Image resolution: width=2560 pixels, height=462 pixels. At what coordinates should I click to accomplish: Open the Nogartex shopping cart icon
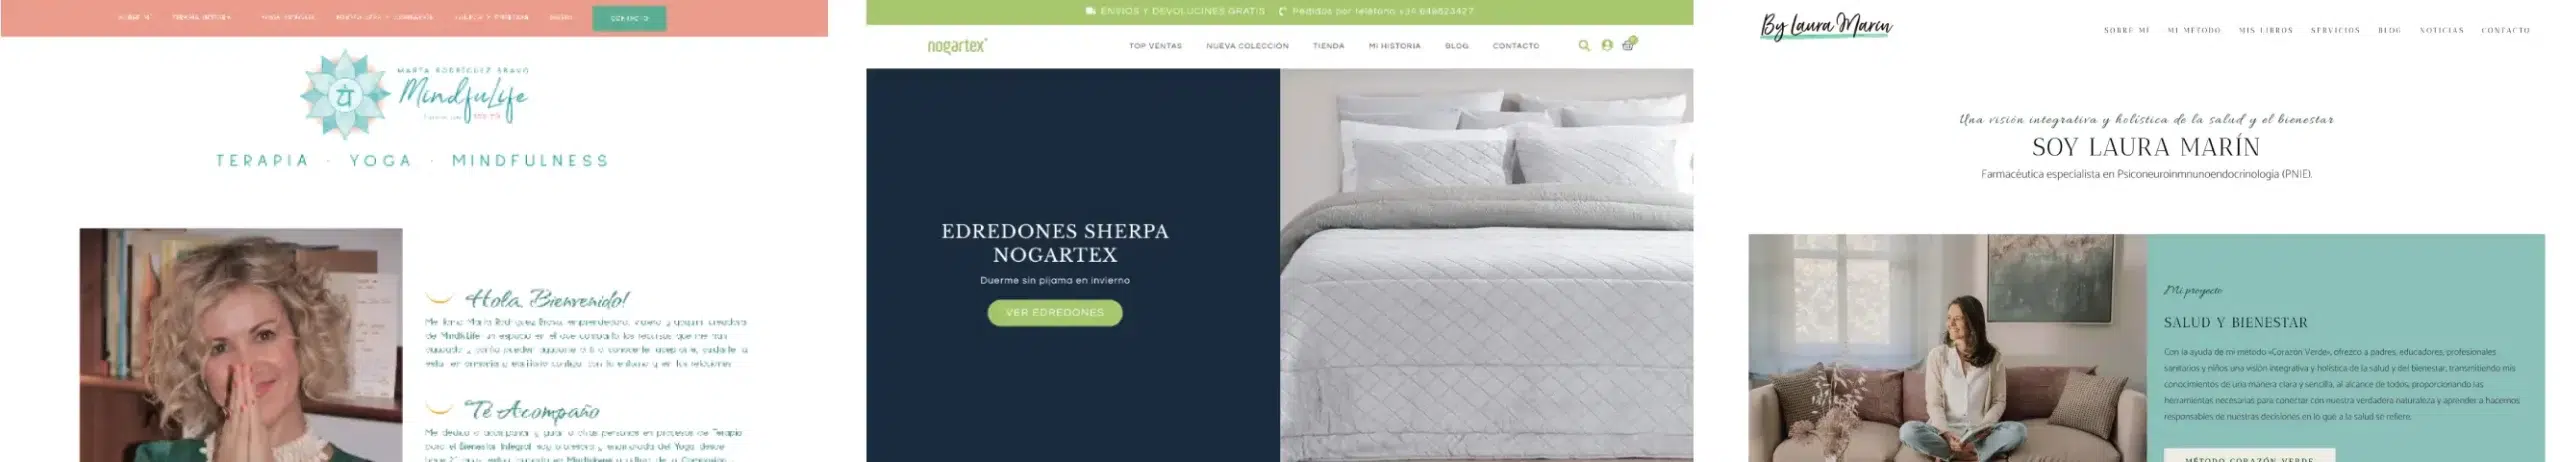[1629, 44]
